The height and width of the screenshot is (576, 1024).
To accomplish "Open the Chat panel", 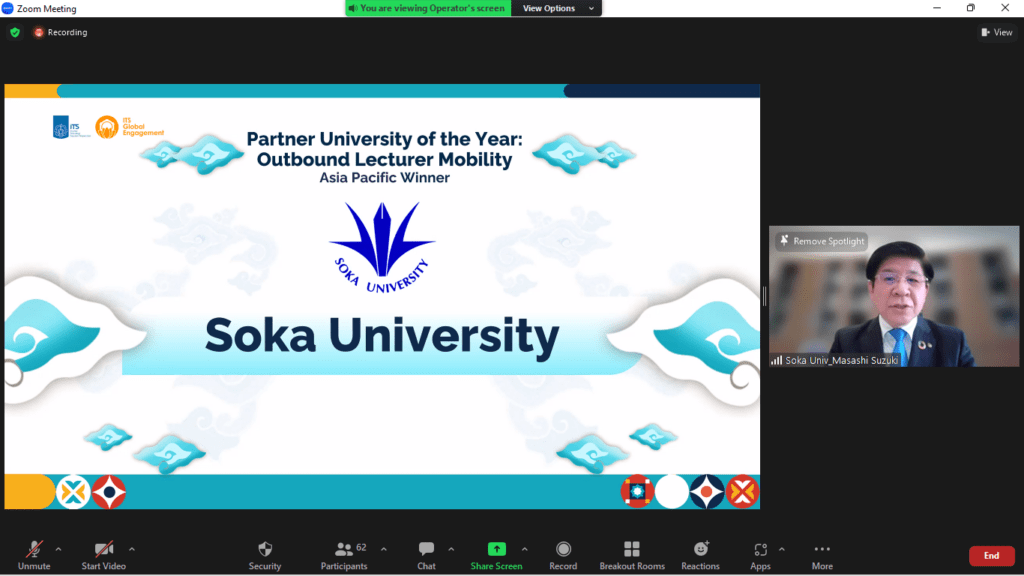I will click(426, 555).
